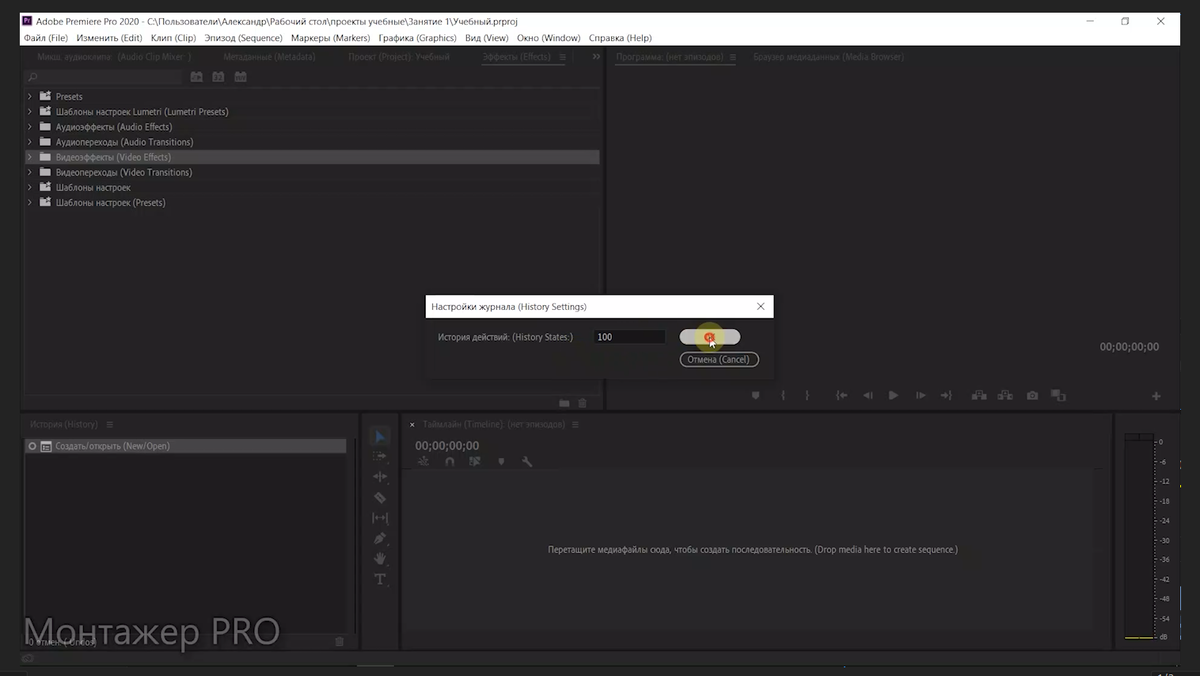Expand Шаблоны настроек (Presets) folder

pos(30,202)
